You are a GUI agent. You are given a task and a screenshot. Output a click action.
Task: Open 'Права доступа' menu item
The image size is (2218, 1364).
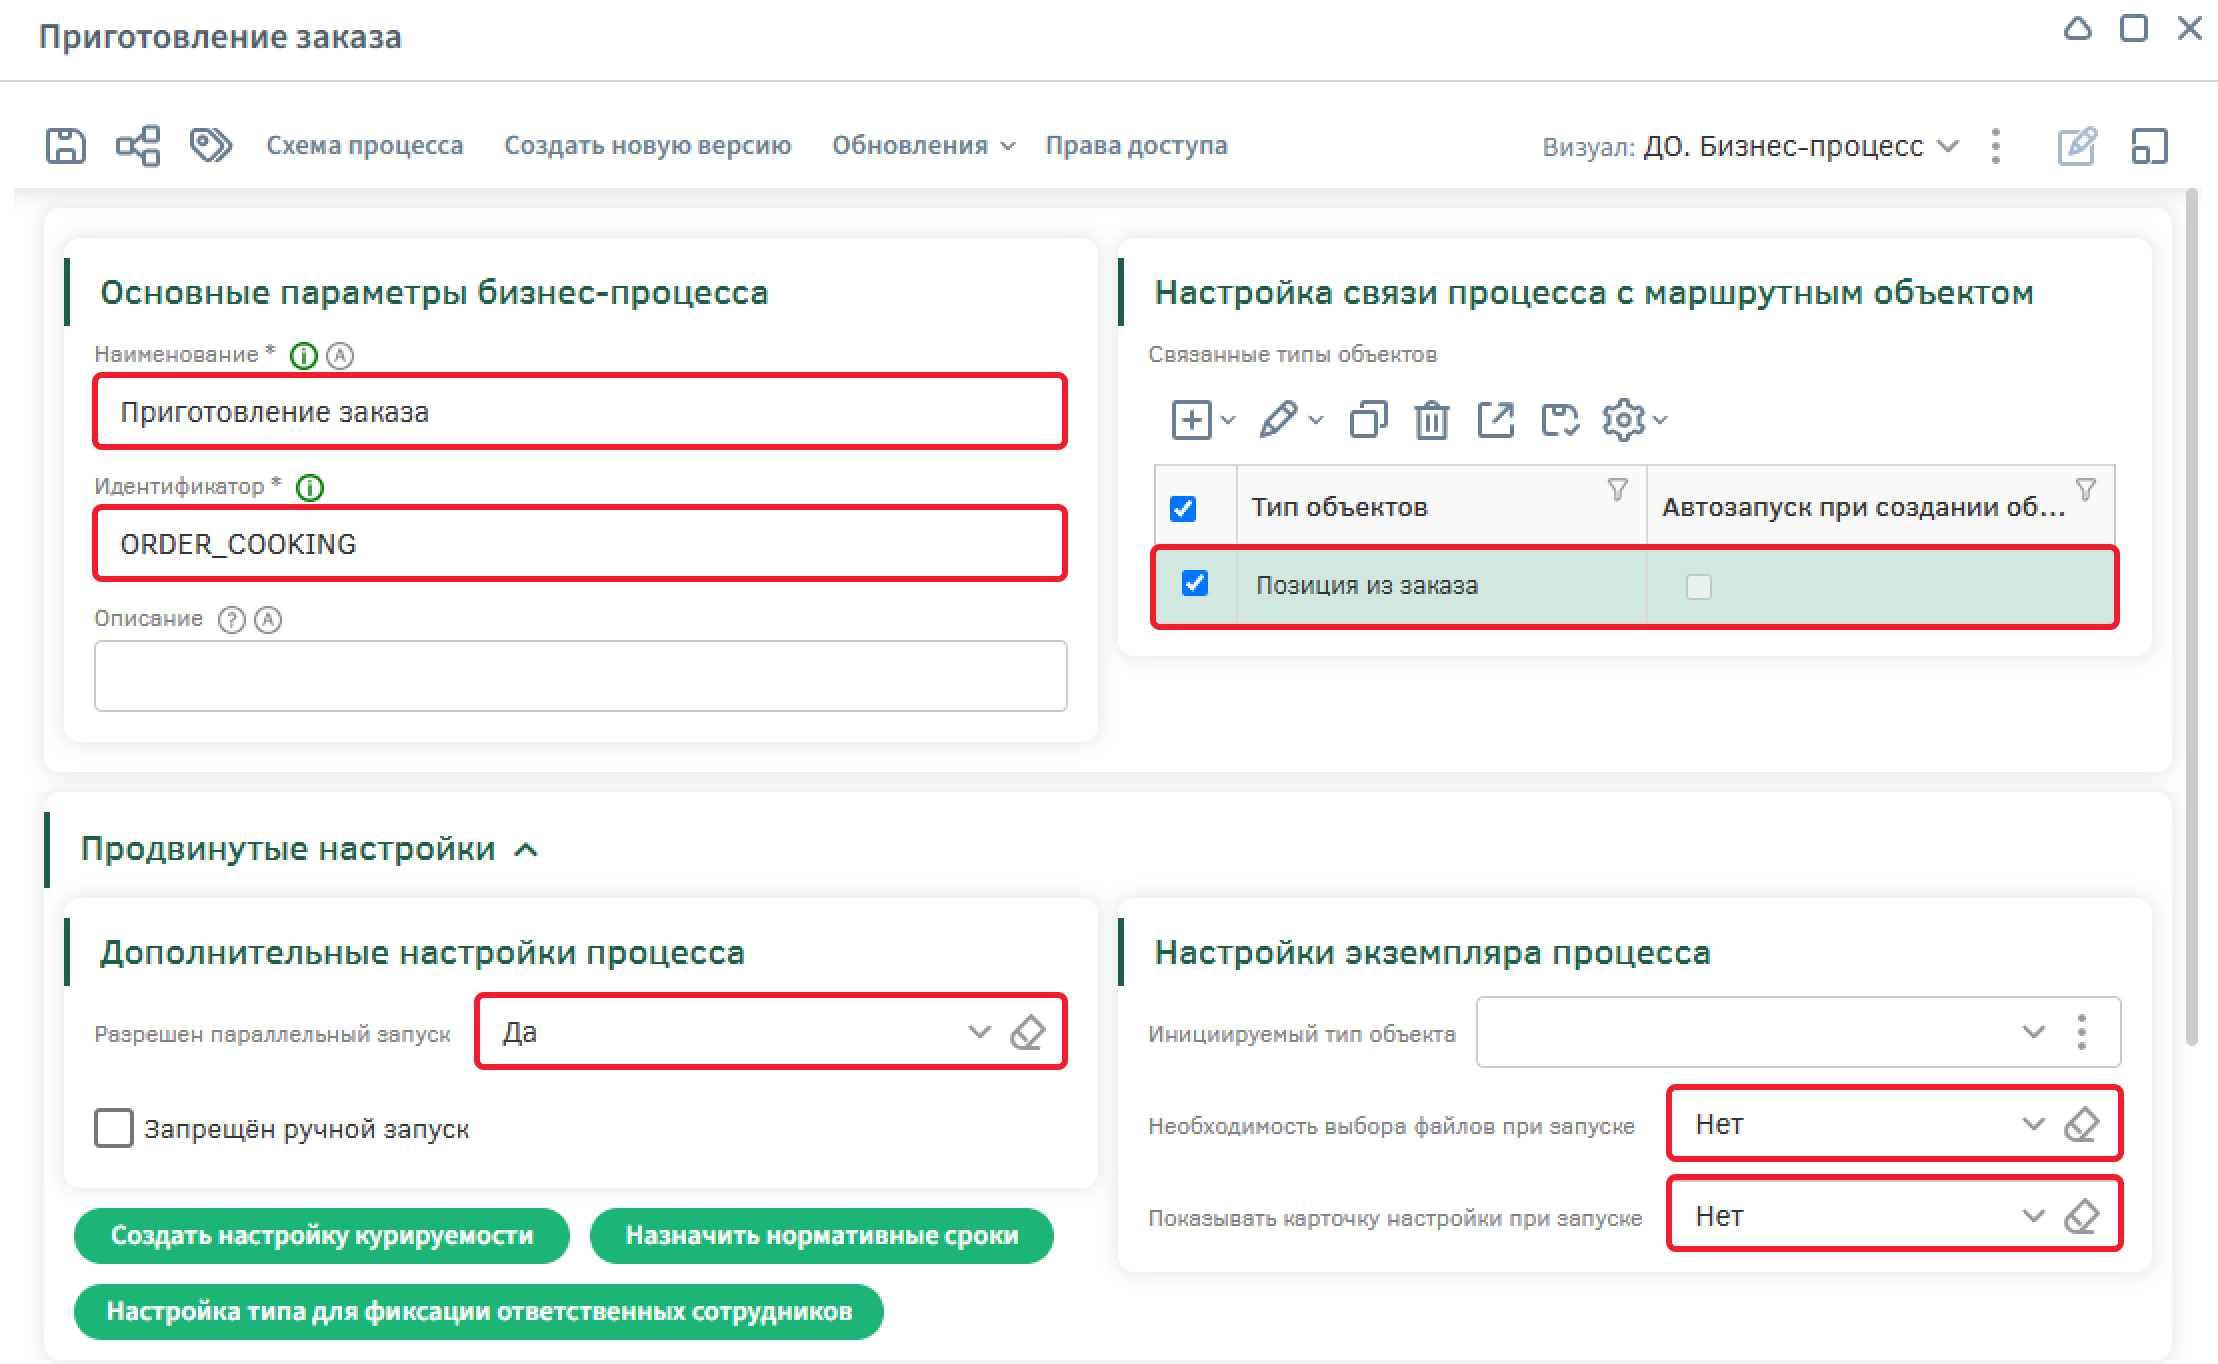coord(1136,146)
